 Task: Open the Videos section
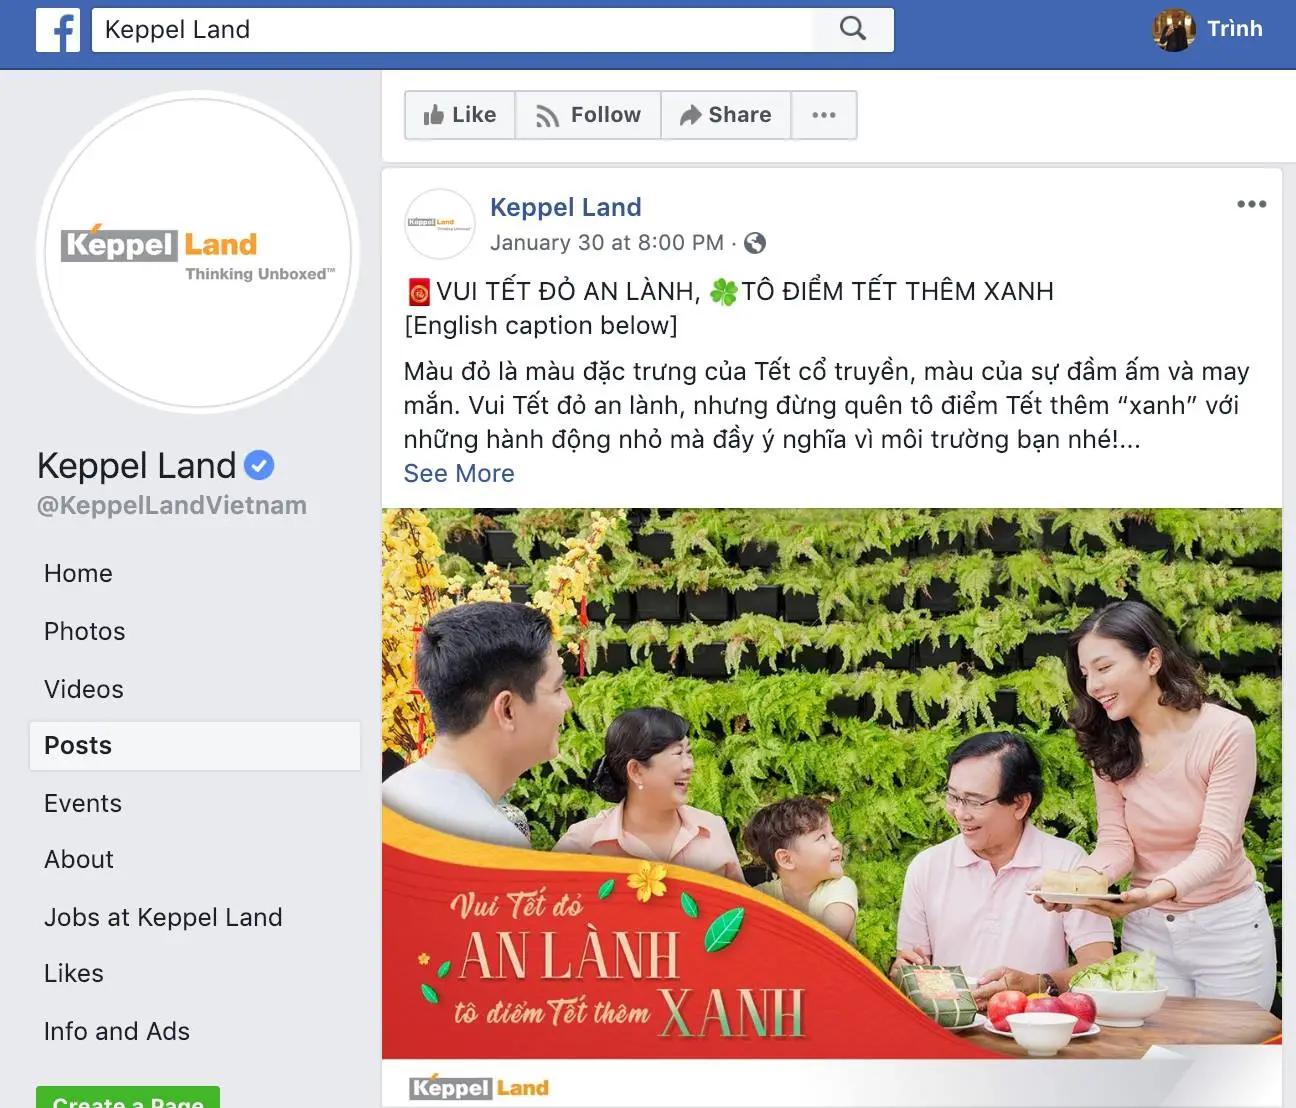(x=84, y=690)
